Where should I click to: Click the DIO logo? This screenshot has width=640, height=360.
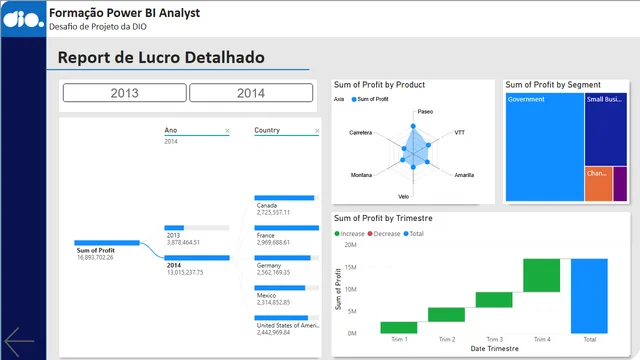point(23,19)
